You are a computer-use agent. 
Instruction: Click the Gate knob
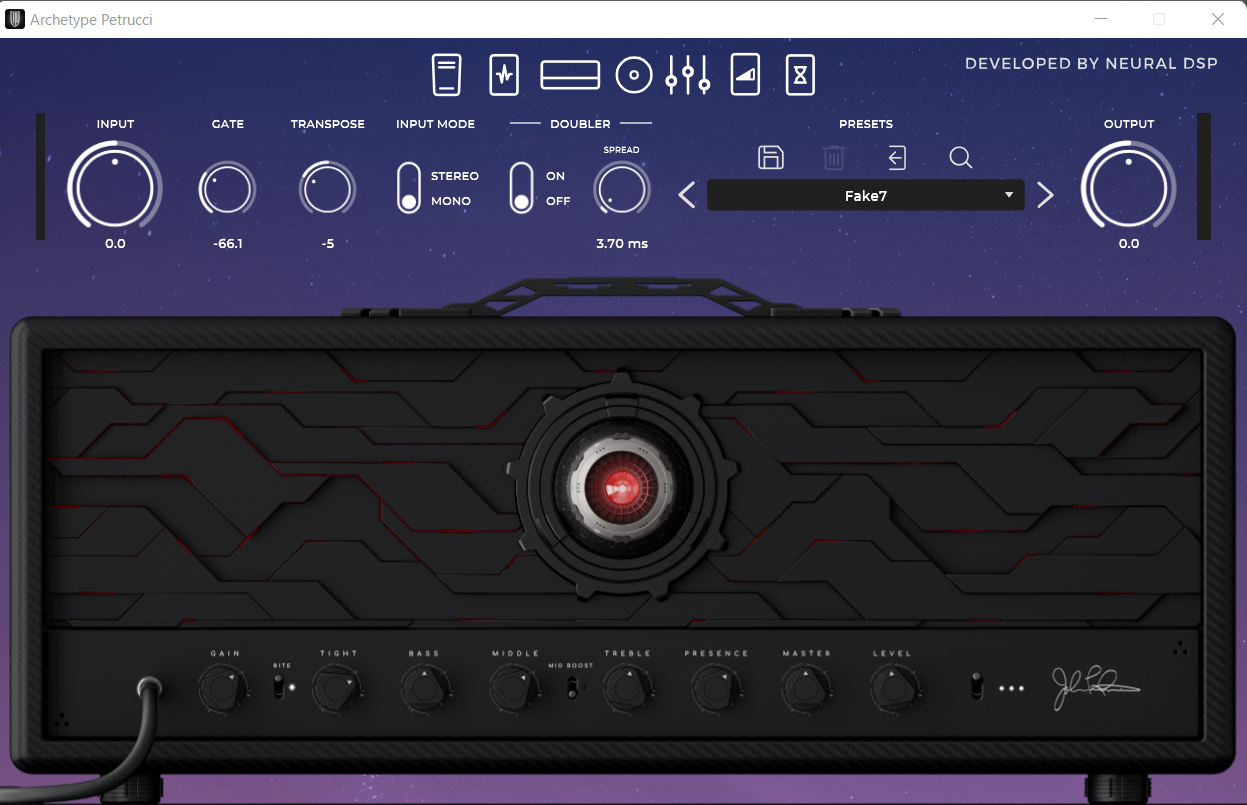228,188
